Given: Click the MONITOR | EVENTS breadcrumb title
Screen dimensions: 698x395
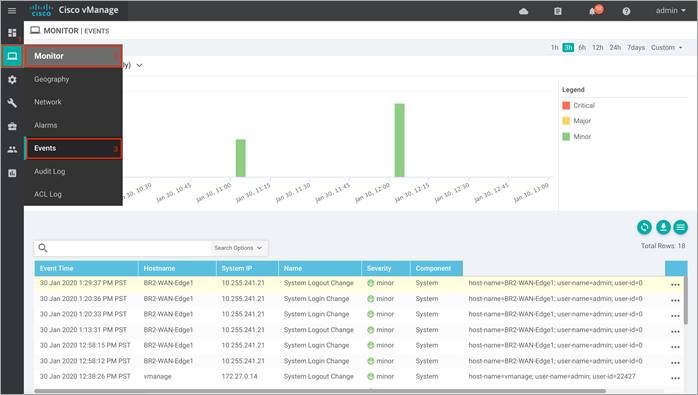Looking at the screenshot, I should coord(76,31).
